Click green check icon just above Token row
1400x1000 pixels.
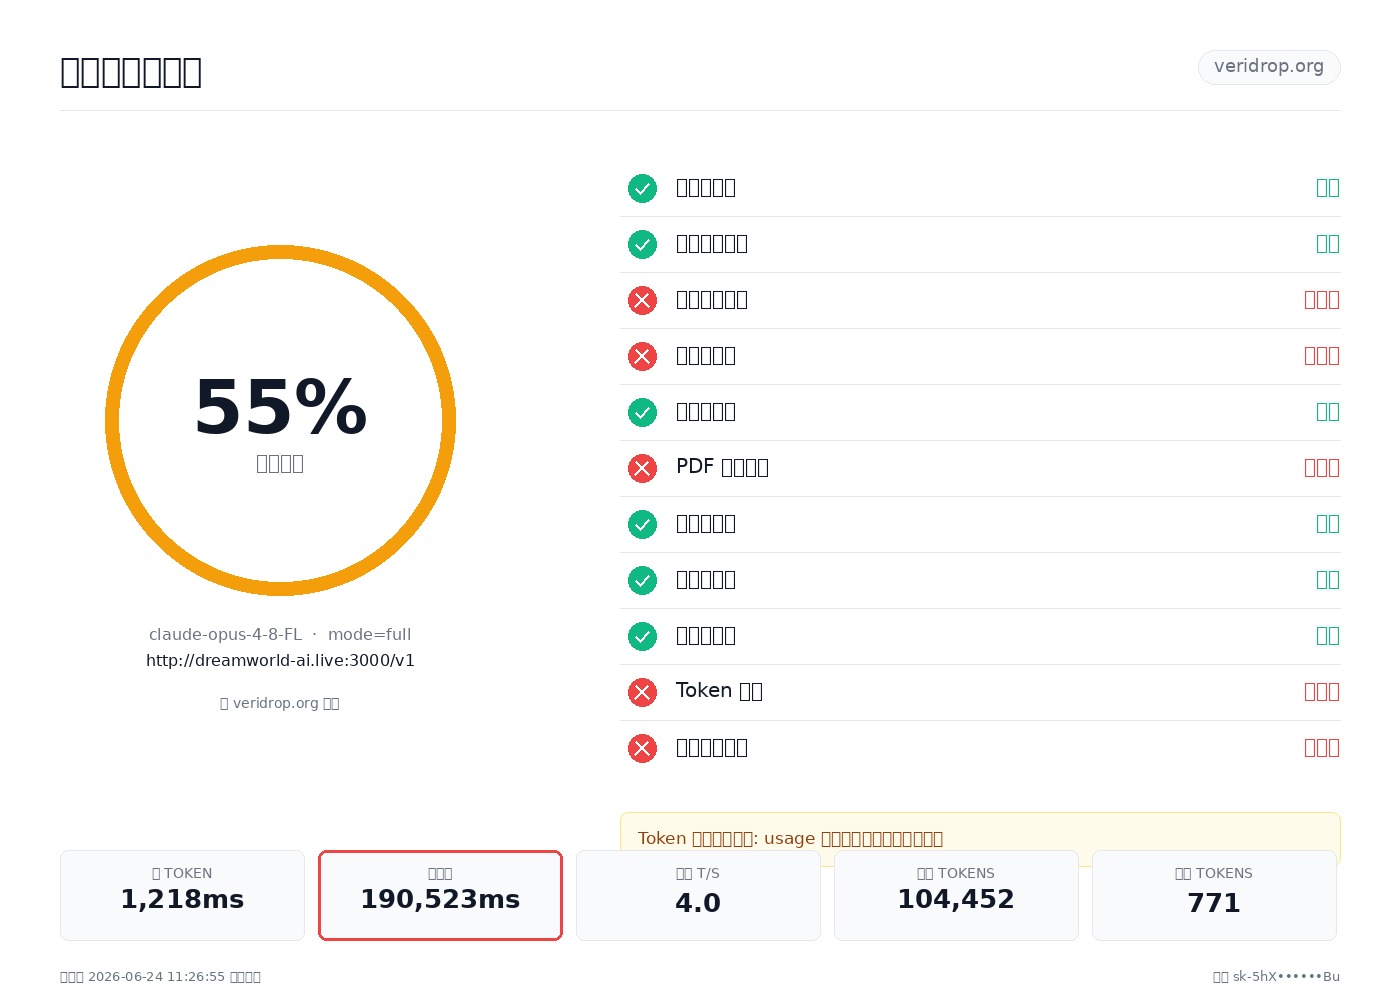(642, 636)
